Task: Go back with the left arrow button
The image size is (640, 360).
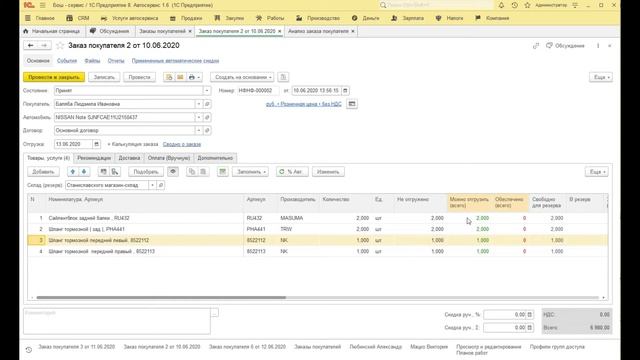Action: point(30,46)
